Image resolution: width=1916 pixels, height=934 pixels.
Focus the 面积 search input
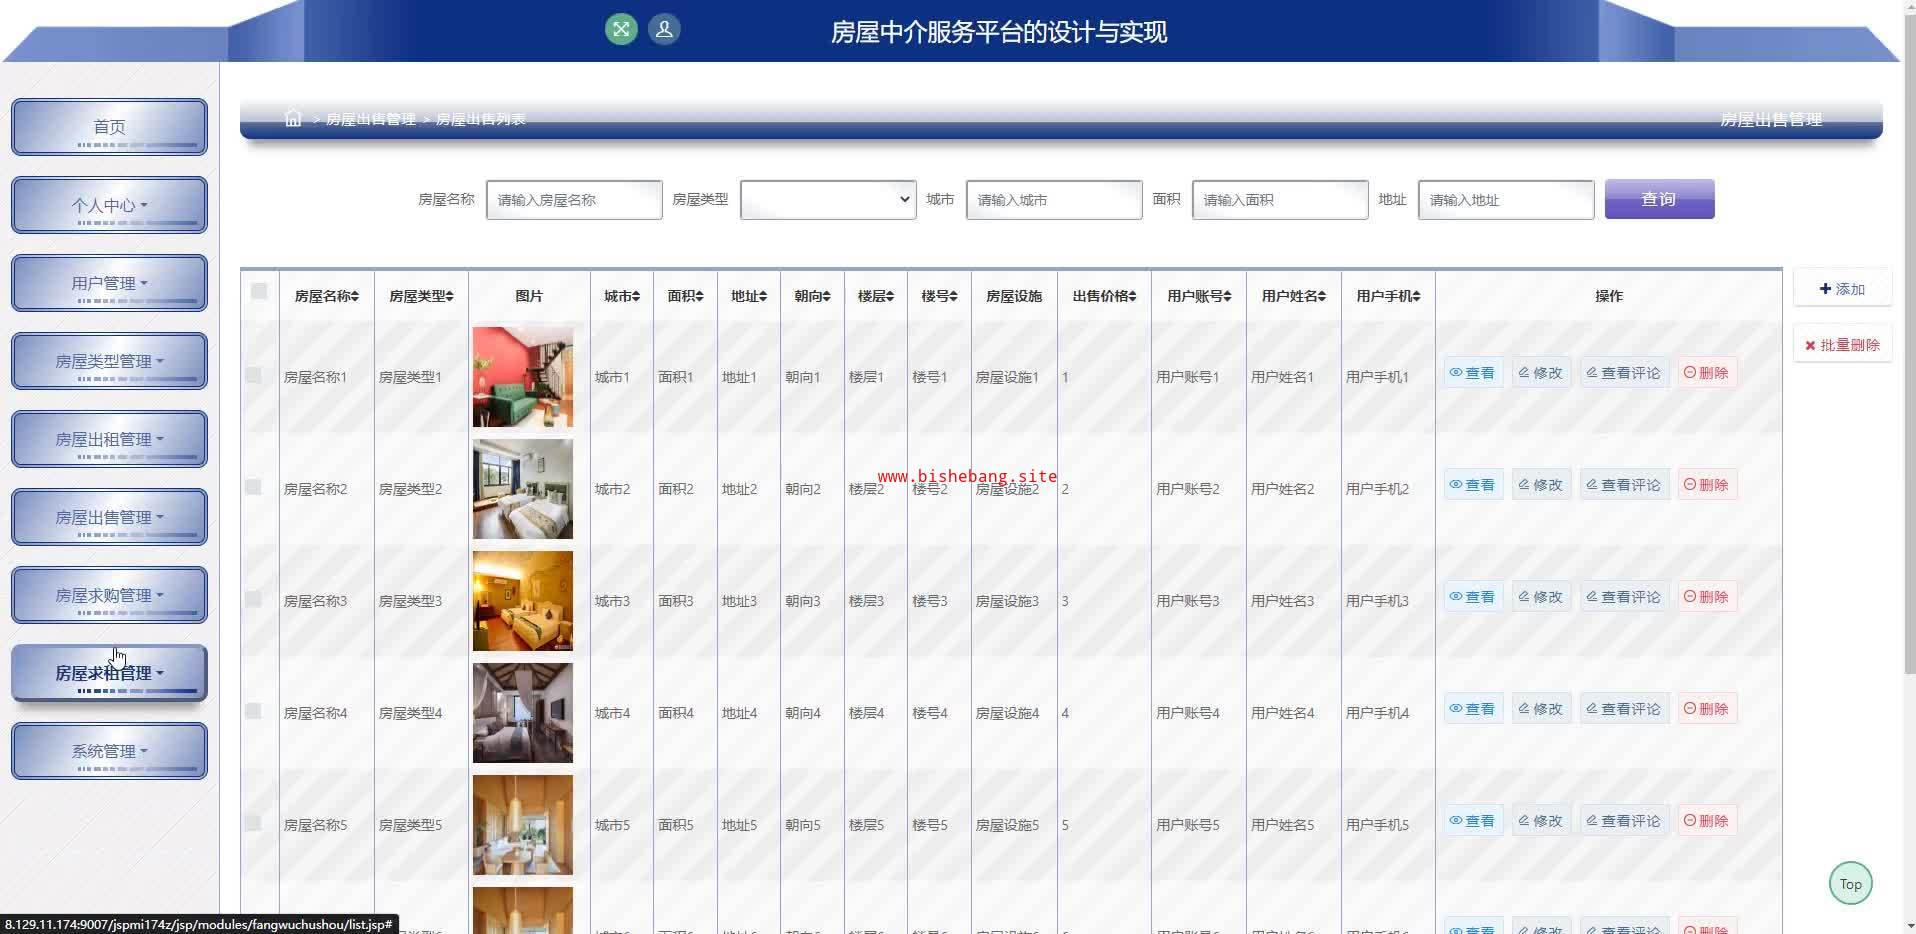(x=1280, y=199)
